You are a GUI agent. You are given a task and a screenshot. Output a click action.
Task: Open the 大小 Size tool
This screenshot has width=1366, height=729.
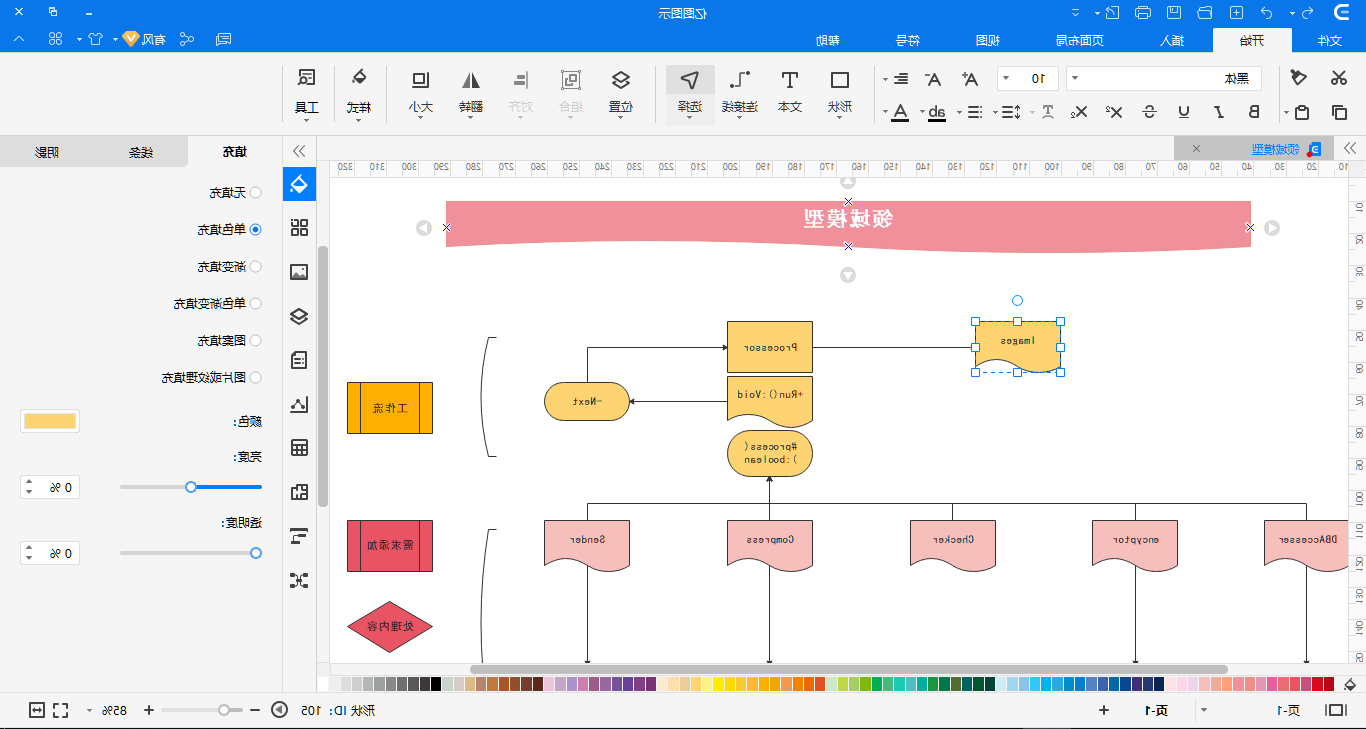click(x=420, y=93)
